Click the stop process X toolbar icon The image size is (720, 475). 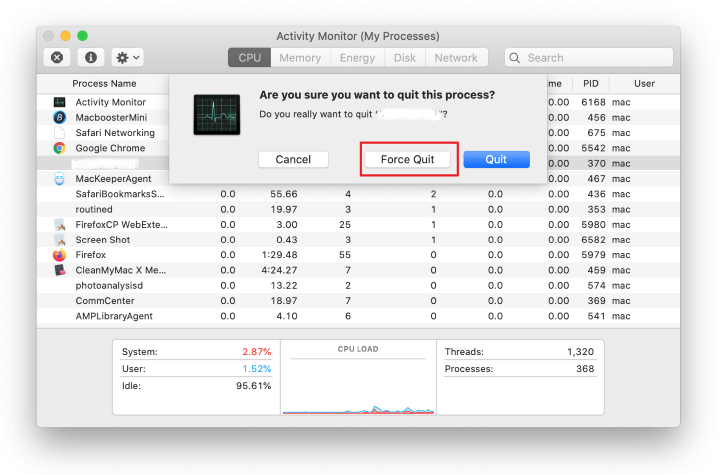[57, 57]
